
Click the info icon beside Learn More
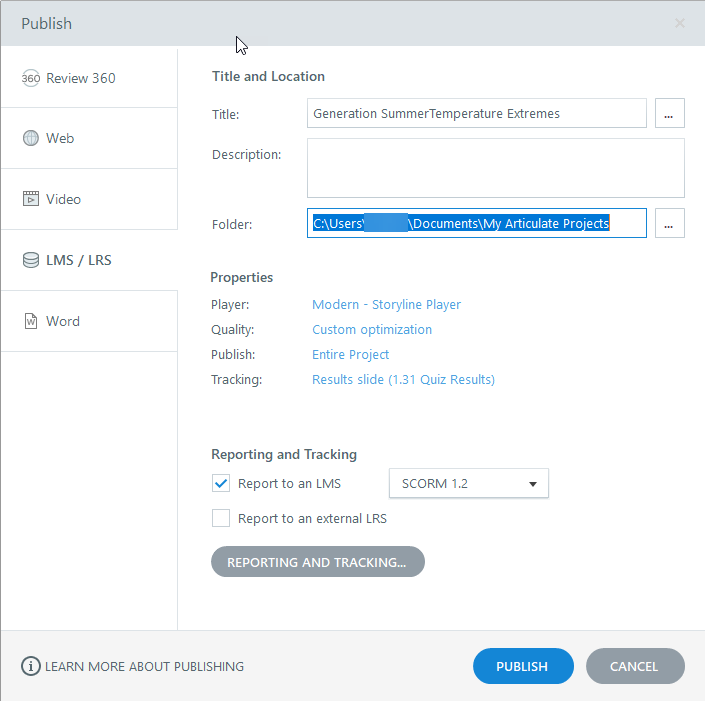pyautogui.click(x=31, y=666)
